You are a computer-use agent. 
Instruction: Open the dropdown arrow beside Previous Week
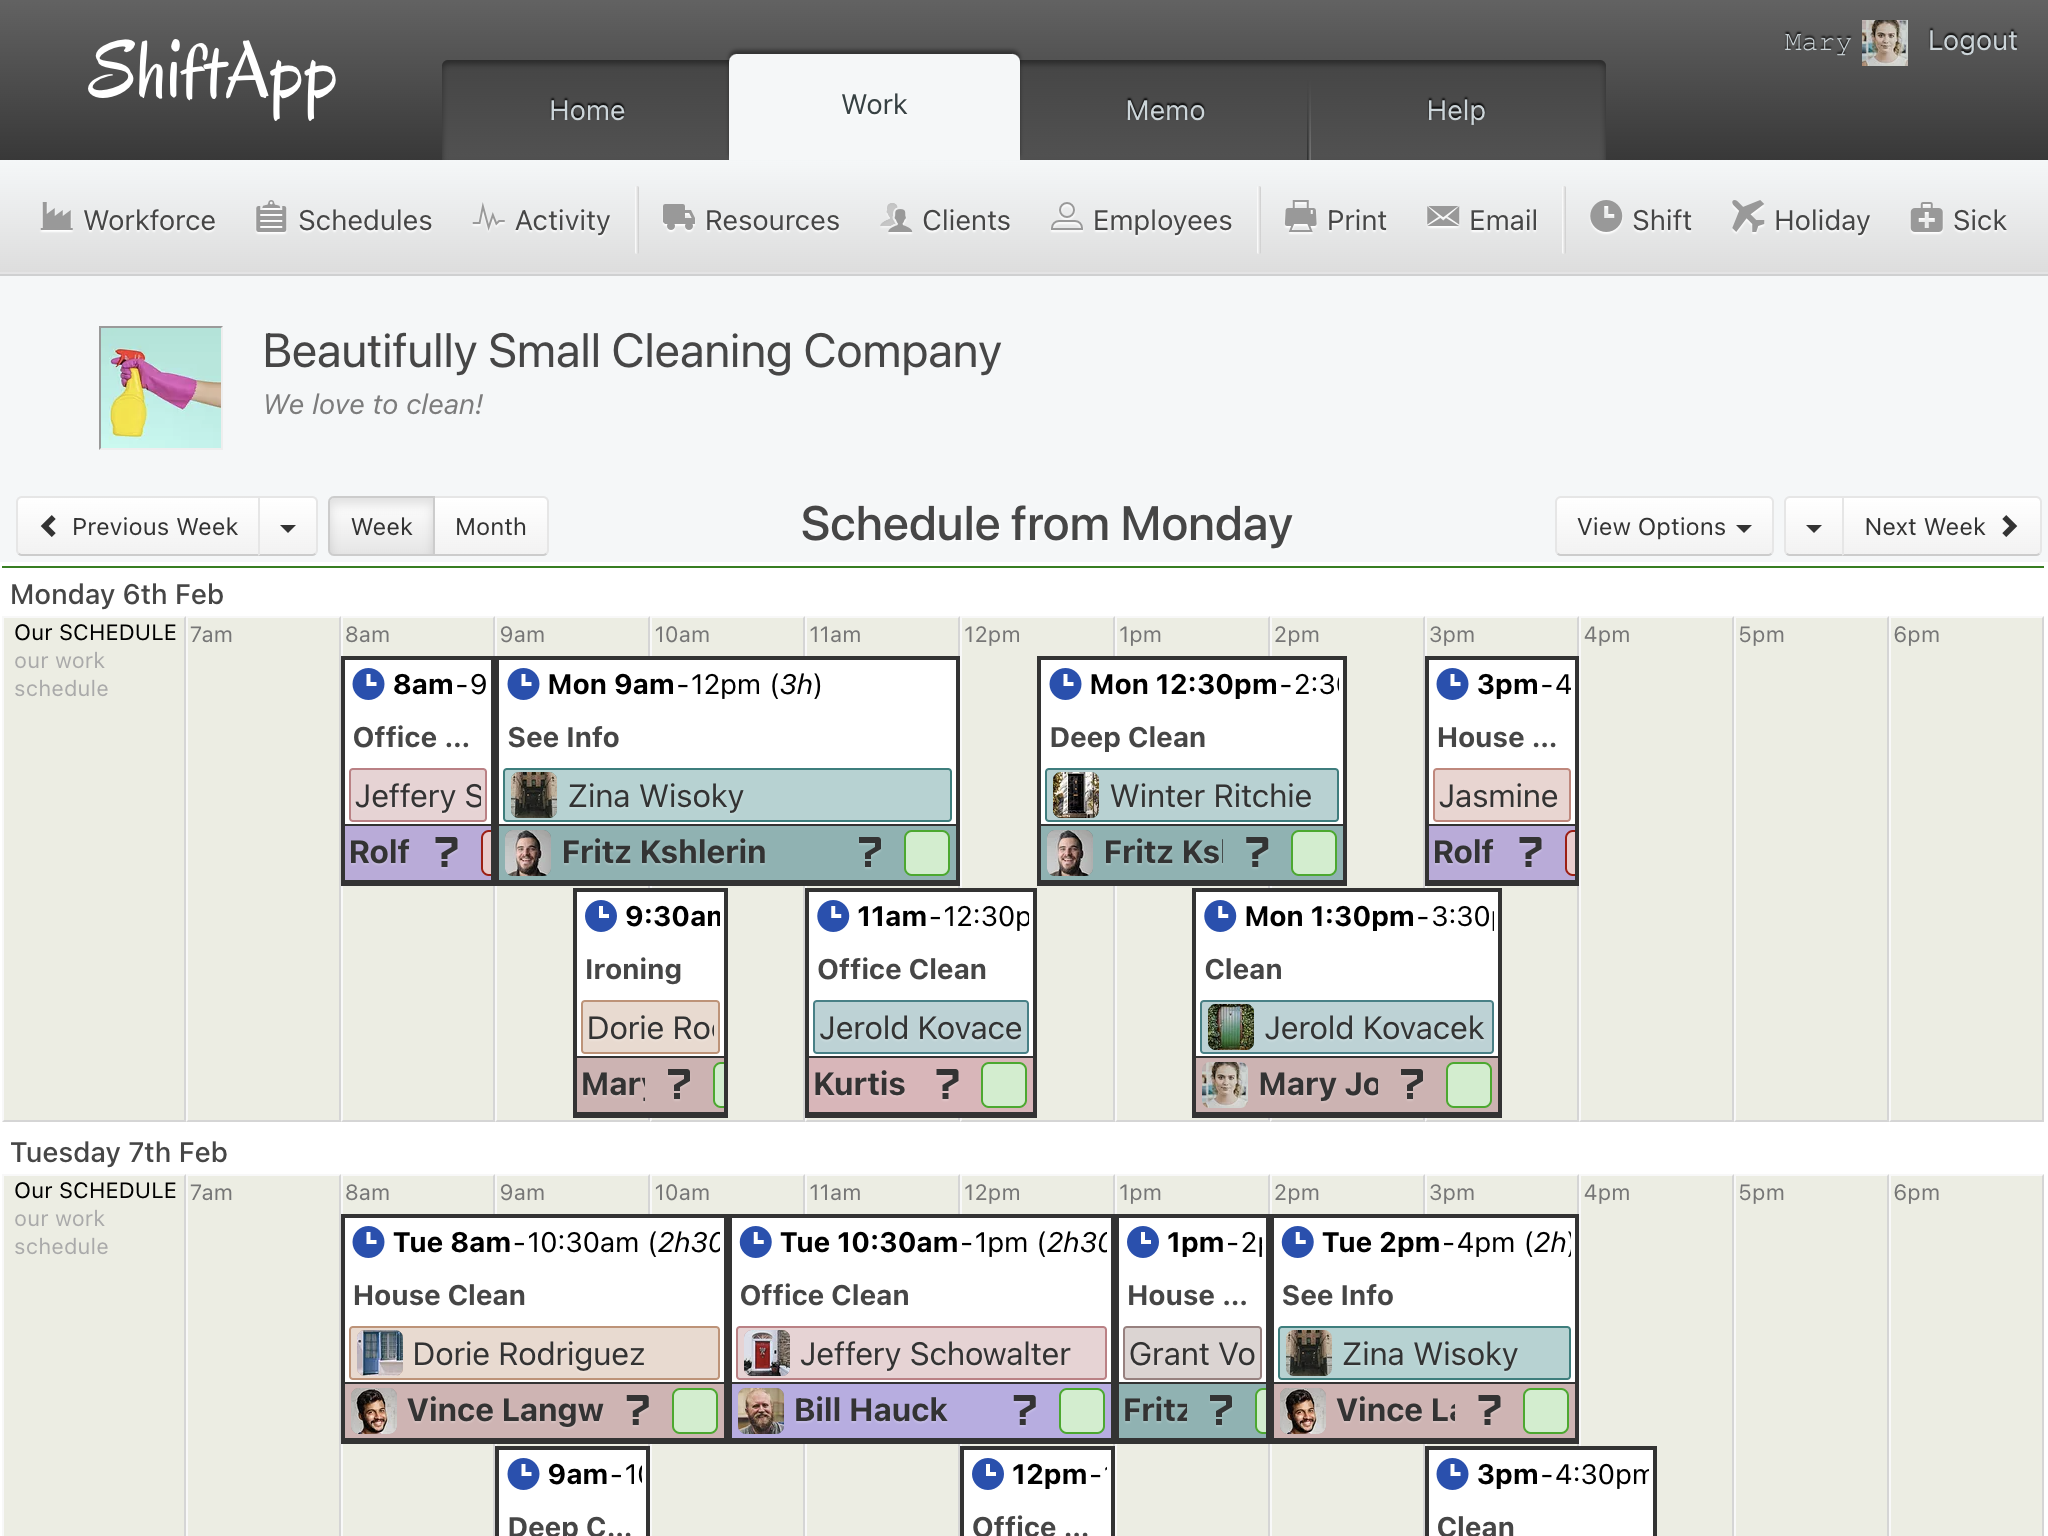[288, 527]
